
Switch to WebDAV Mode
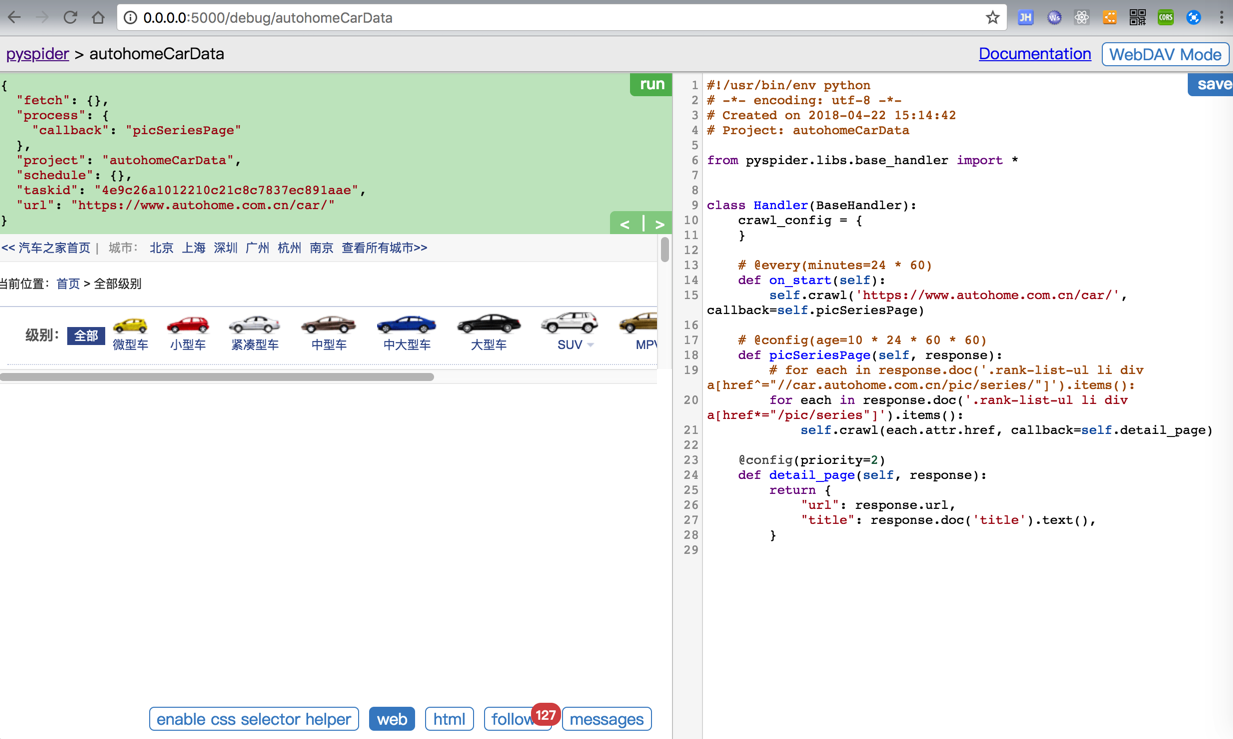pos(1165,54)
